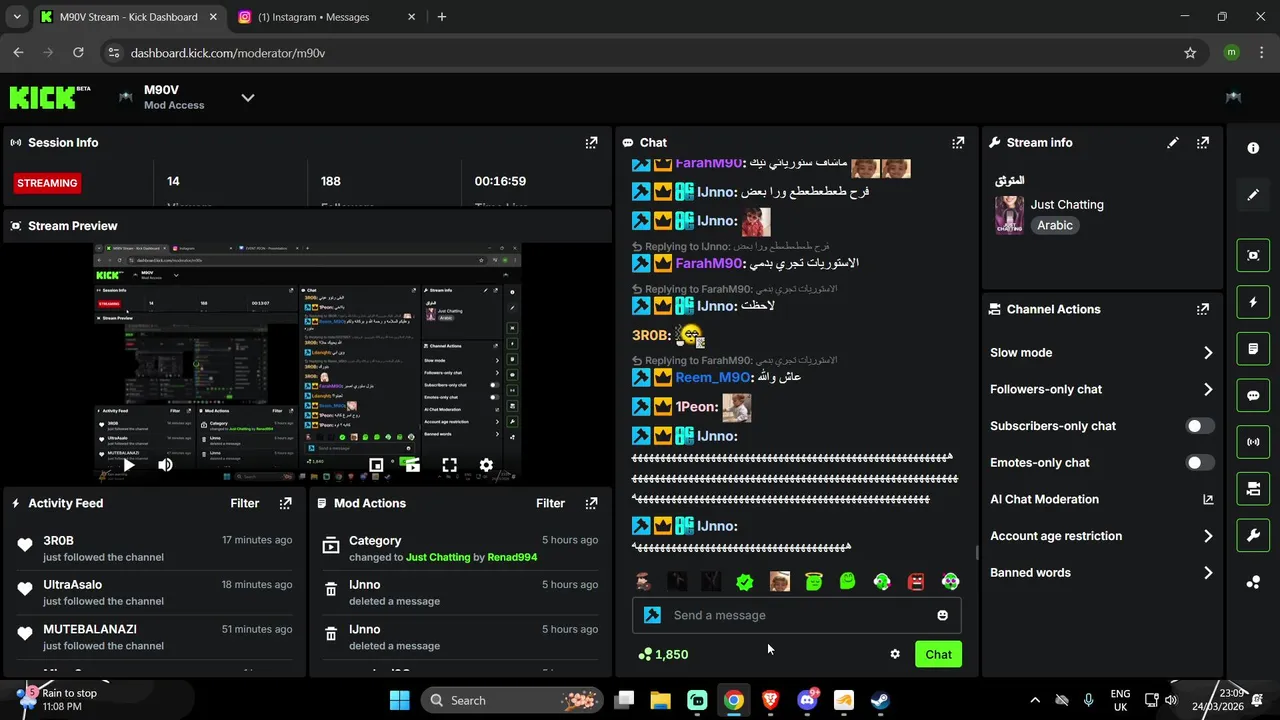Toggle Subscribers-only chat switch
Image resolution: width=1280 pixels, height=720 pixels.
pos(1200,426)
